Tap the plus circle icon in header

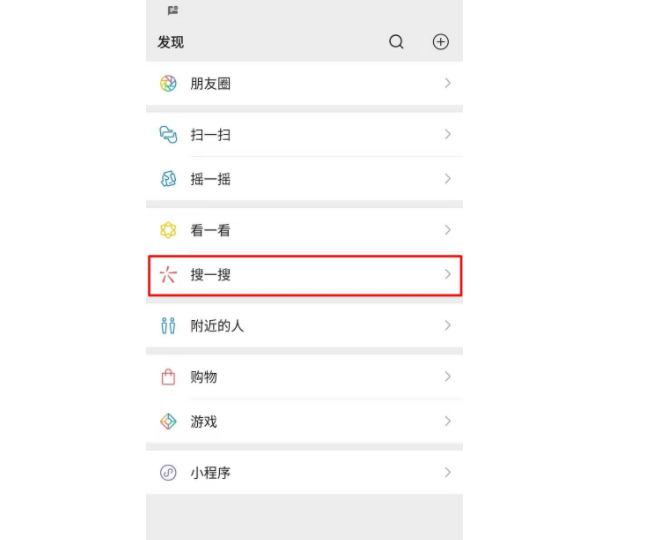(440, 42)
